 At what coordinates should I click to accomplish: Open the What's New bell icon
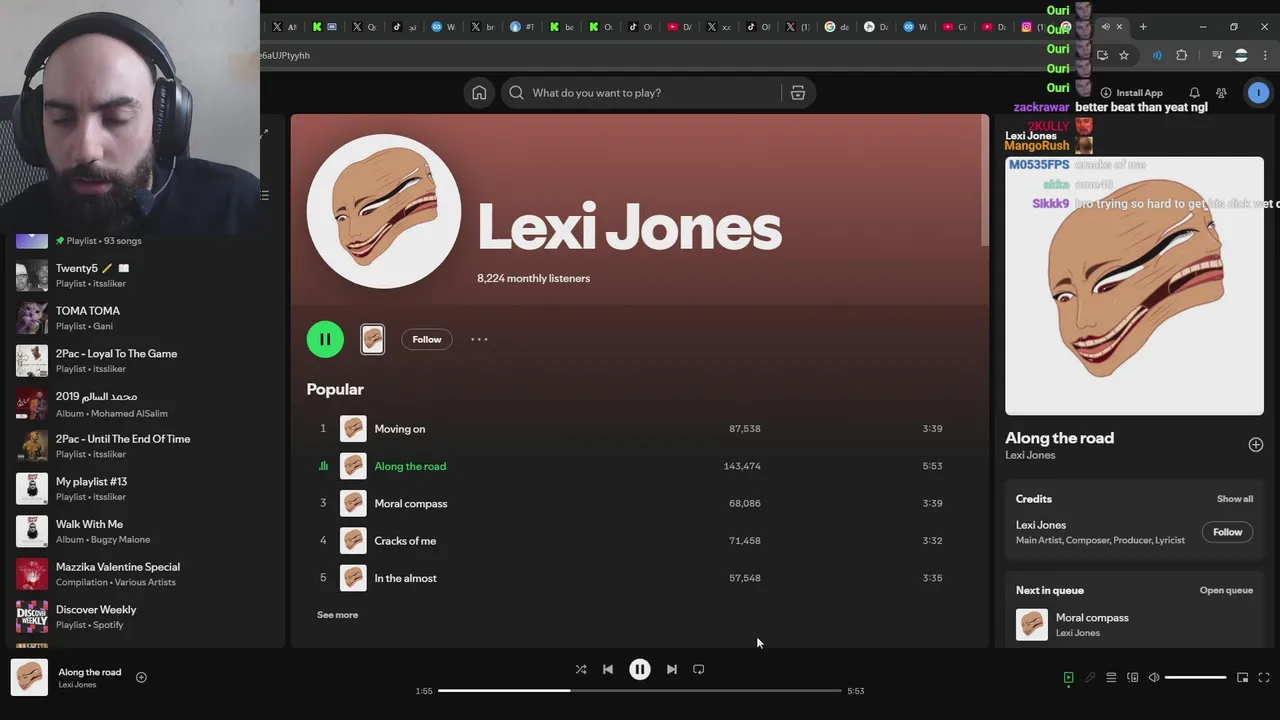(1194, 93)
